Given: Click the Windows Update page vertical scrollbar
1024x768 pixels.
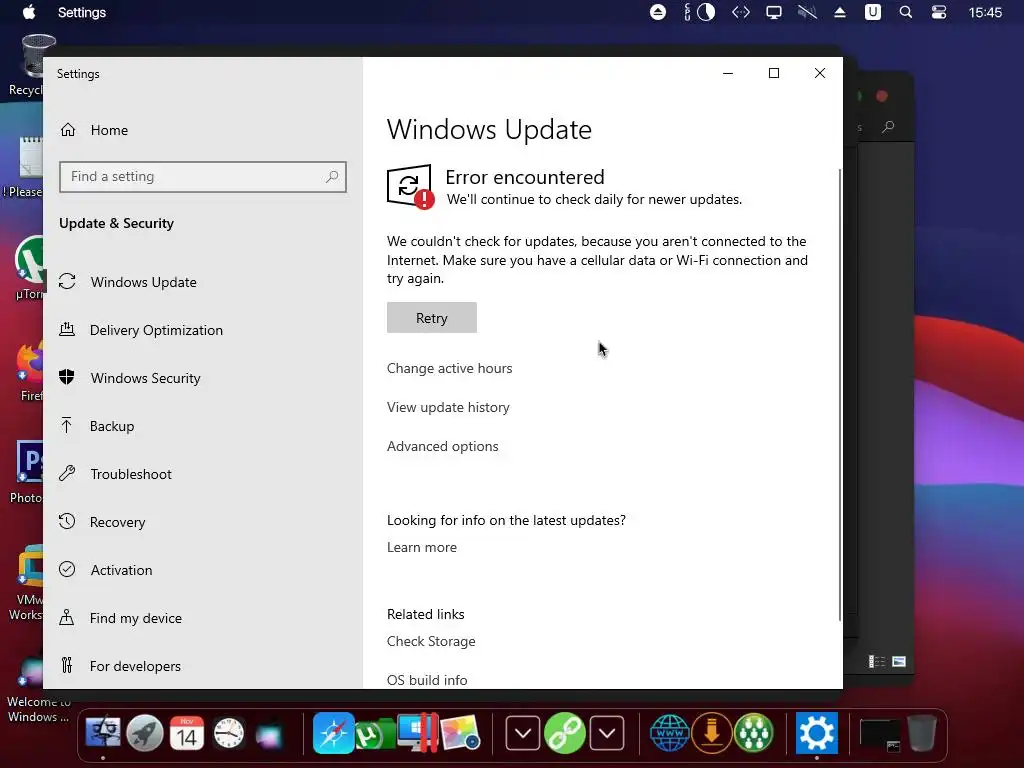Looking at the screenshot, I should pos(840,395).
